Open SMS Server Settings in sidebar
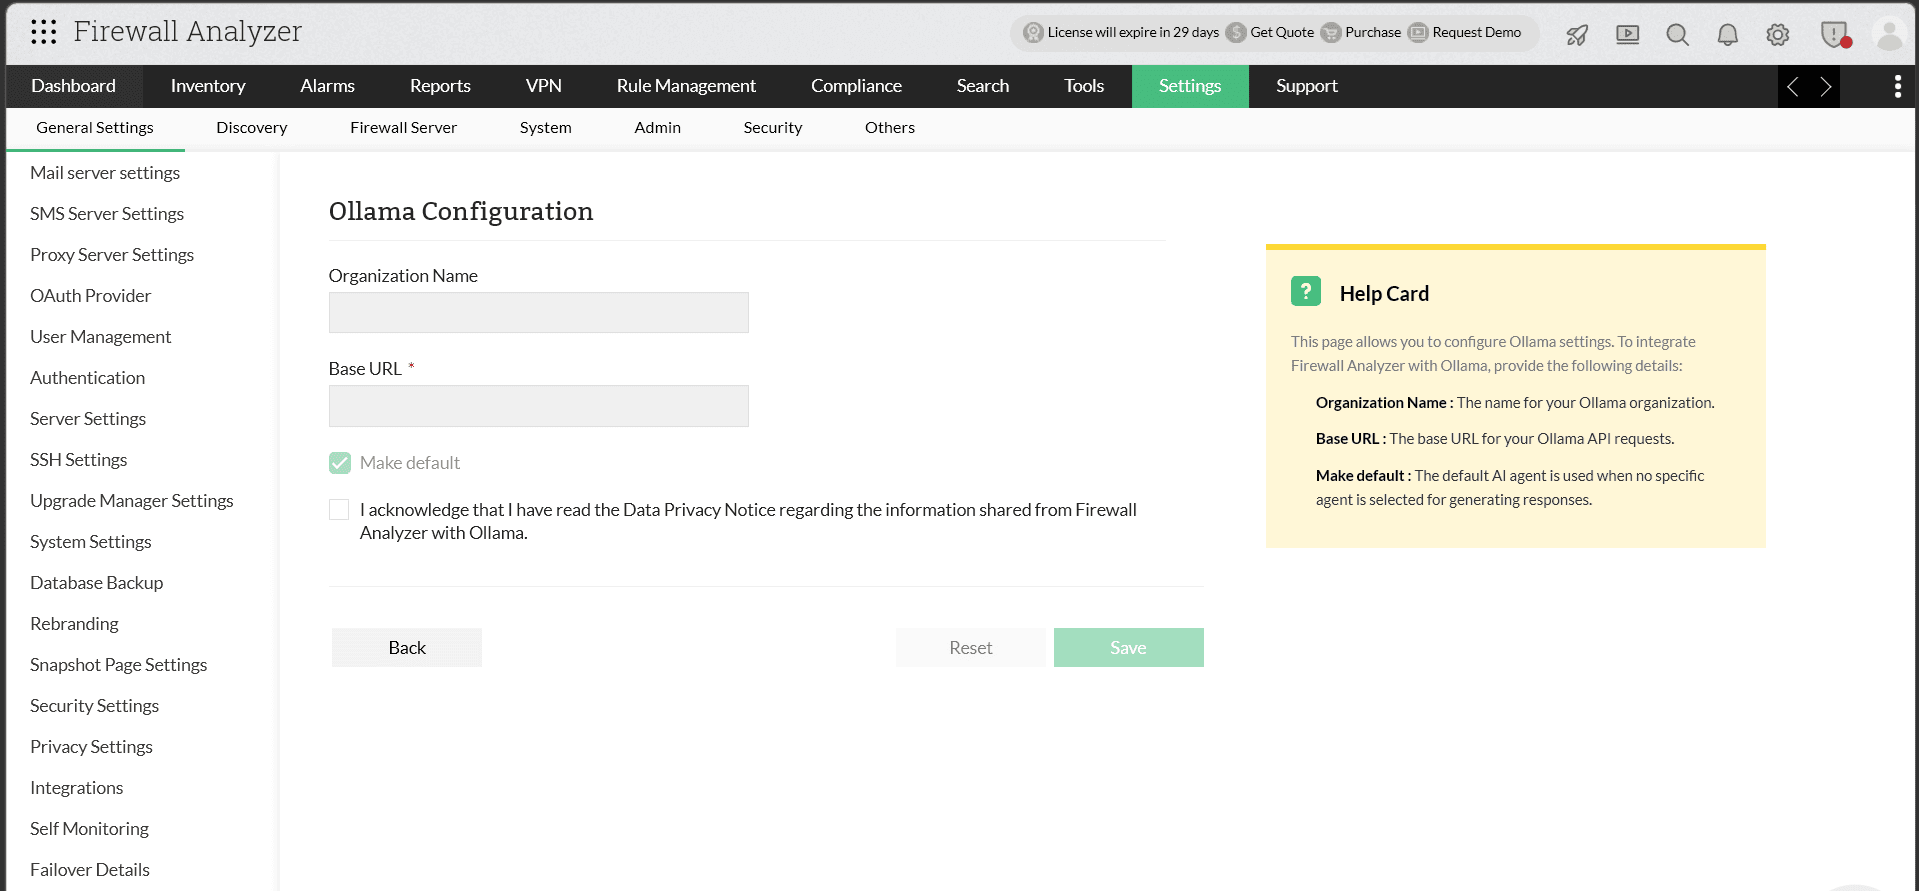 coord(107,214)
